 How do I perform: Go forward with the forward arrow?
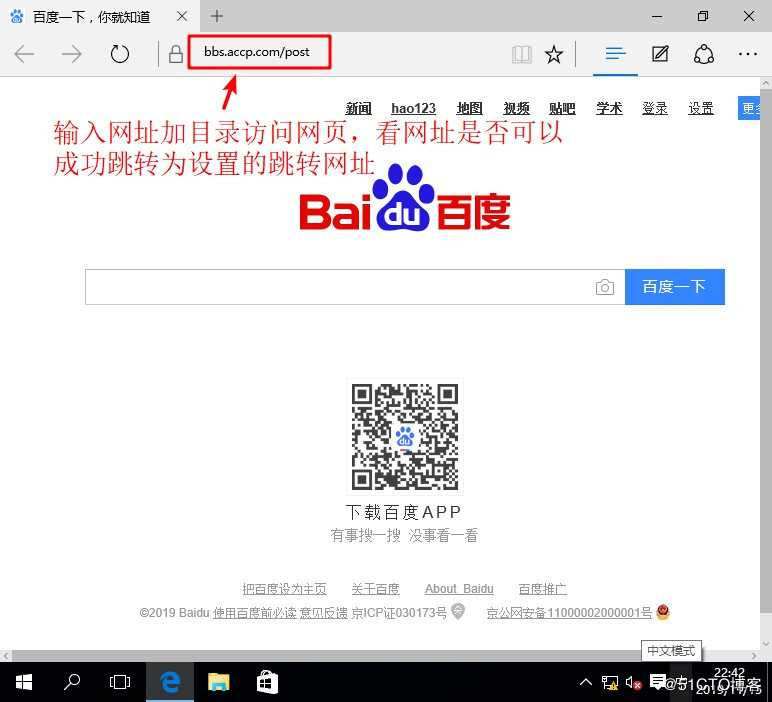click(x=71, y=54)
